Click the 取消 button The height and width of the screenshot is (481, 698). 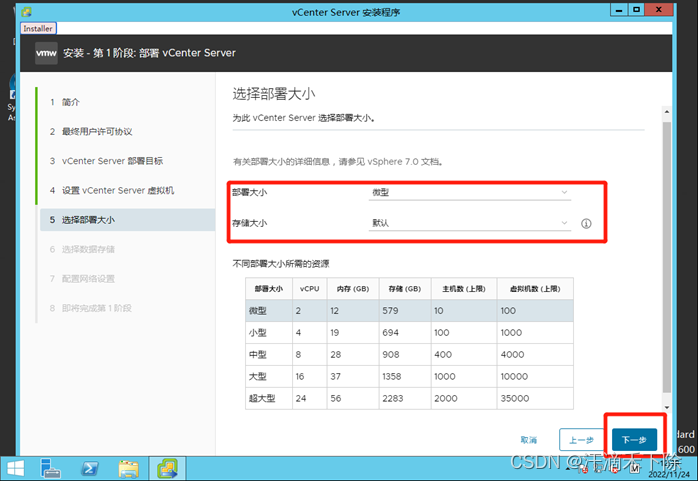click(x=529, y=440)
